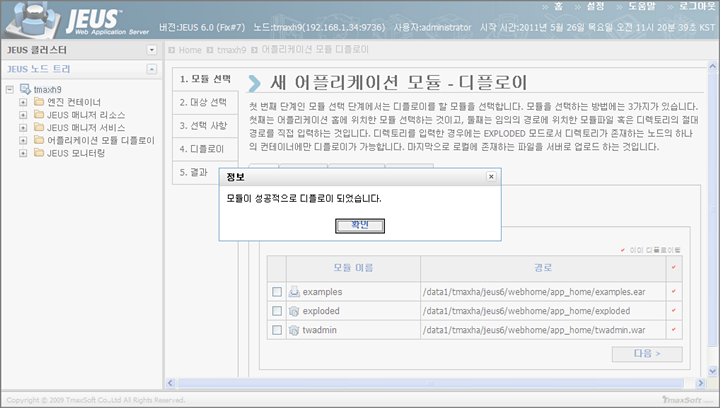Check the exploded module checkbox
This screenshot has width=720, height=408.
coord(277,311)
